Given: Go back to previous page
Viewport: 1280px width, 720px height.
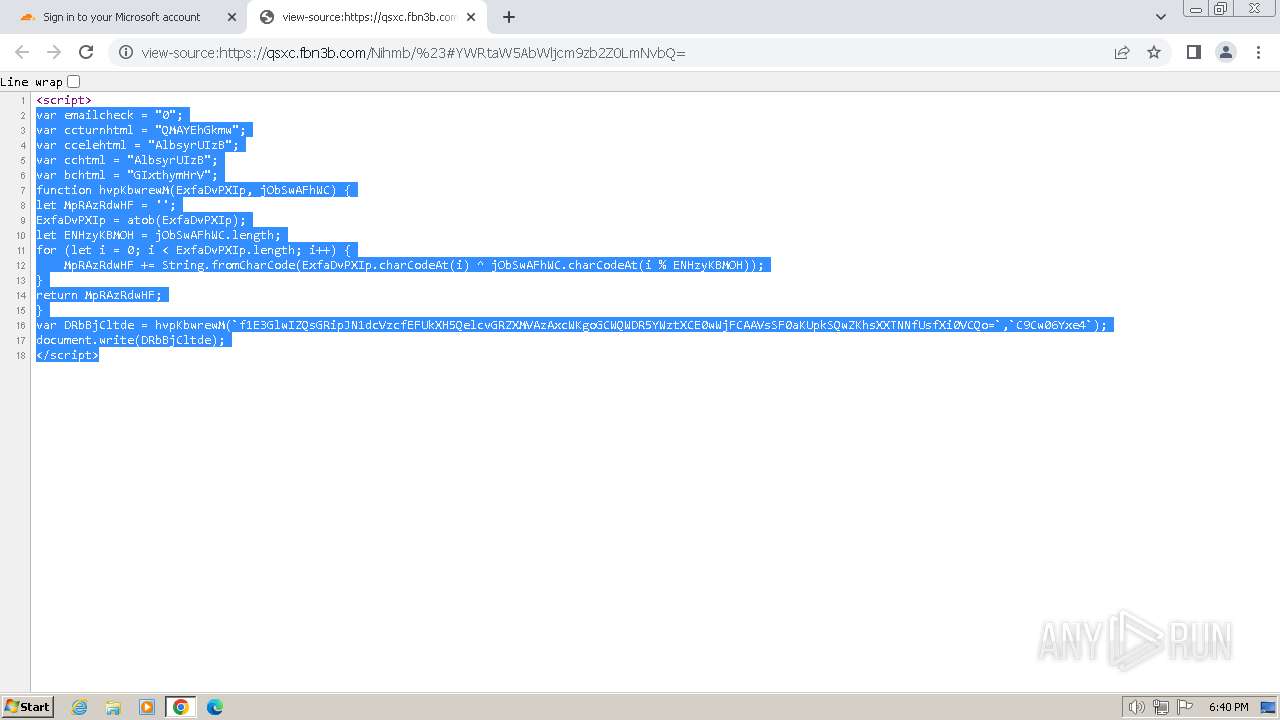Looking at the screenshot, I should [22, 52].
